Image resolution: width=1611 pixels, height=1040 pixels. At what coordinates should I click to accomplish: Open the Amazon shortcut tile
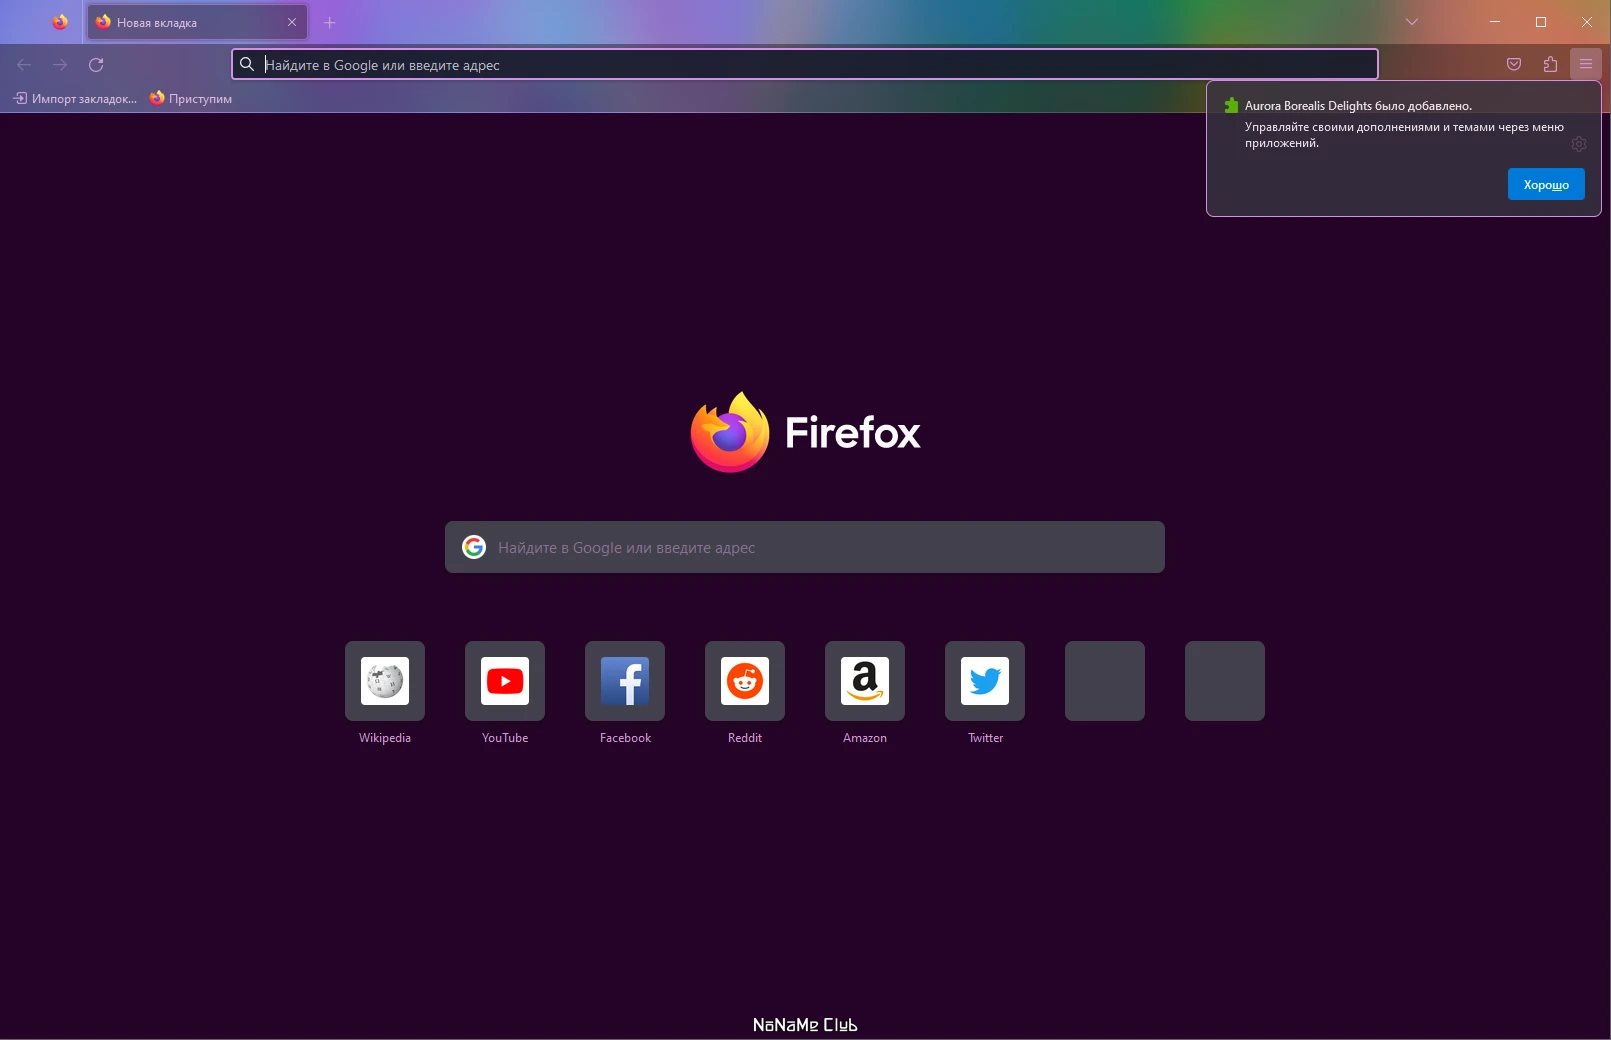pos(865,681)
